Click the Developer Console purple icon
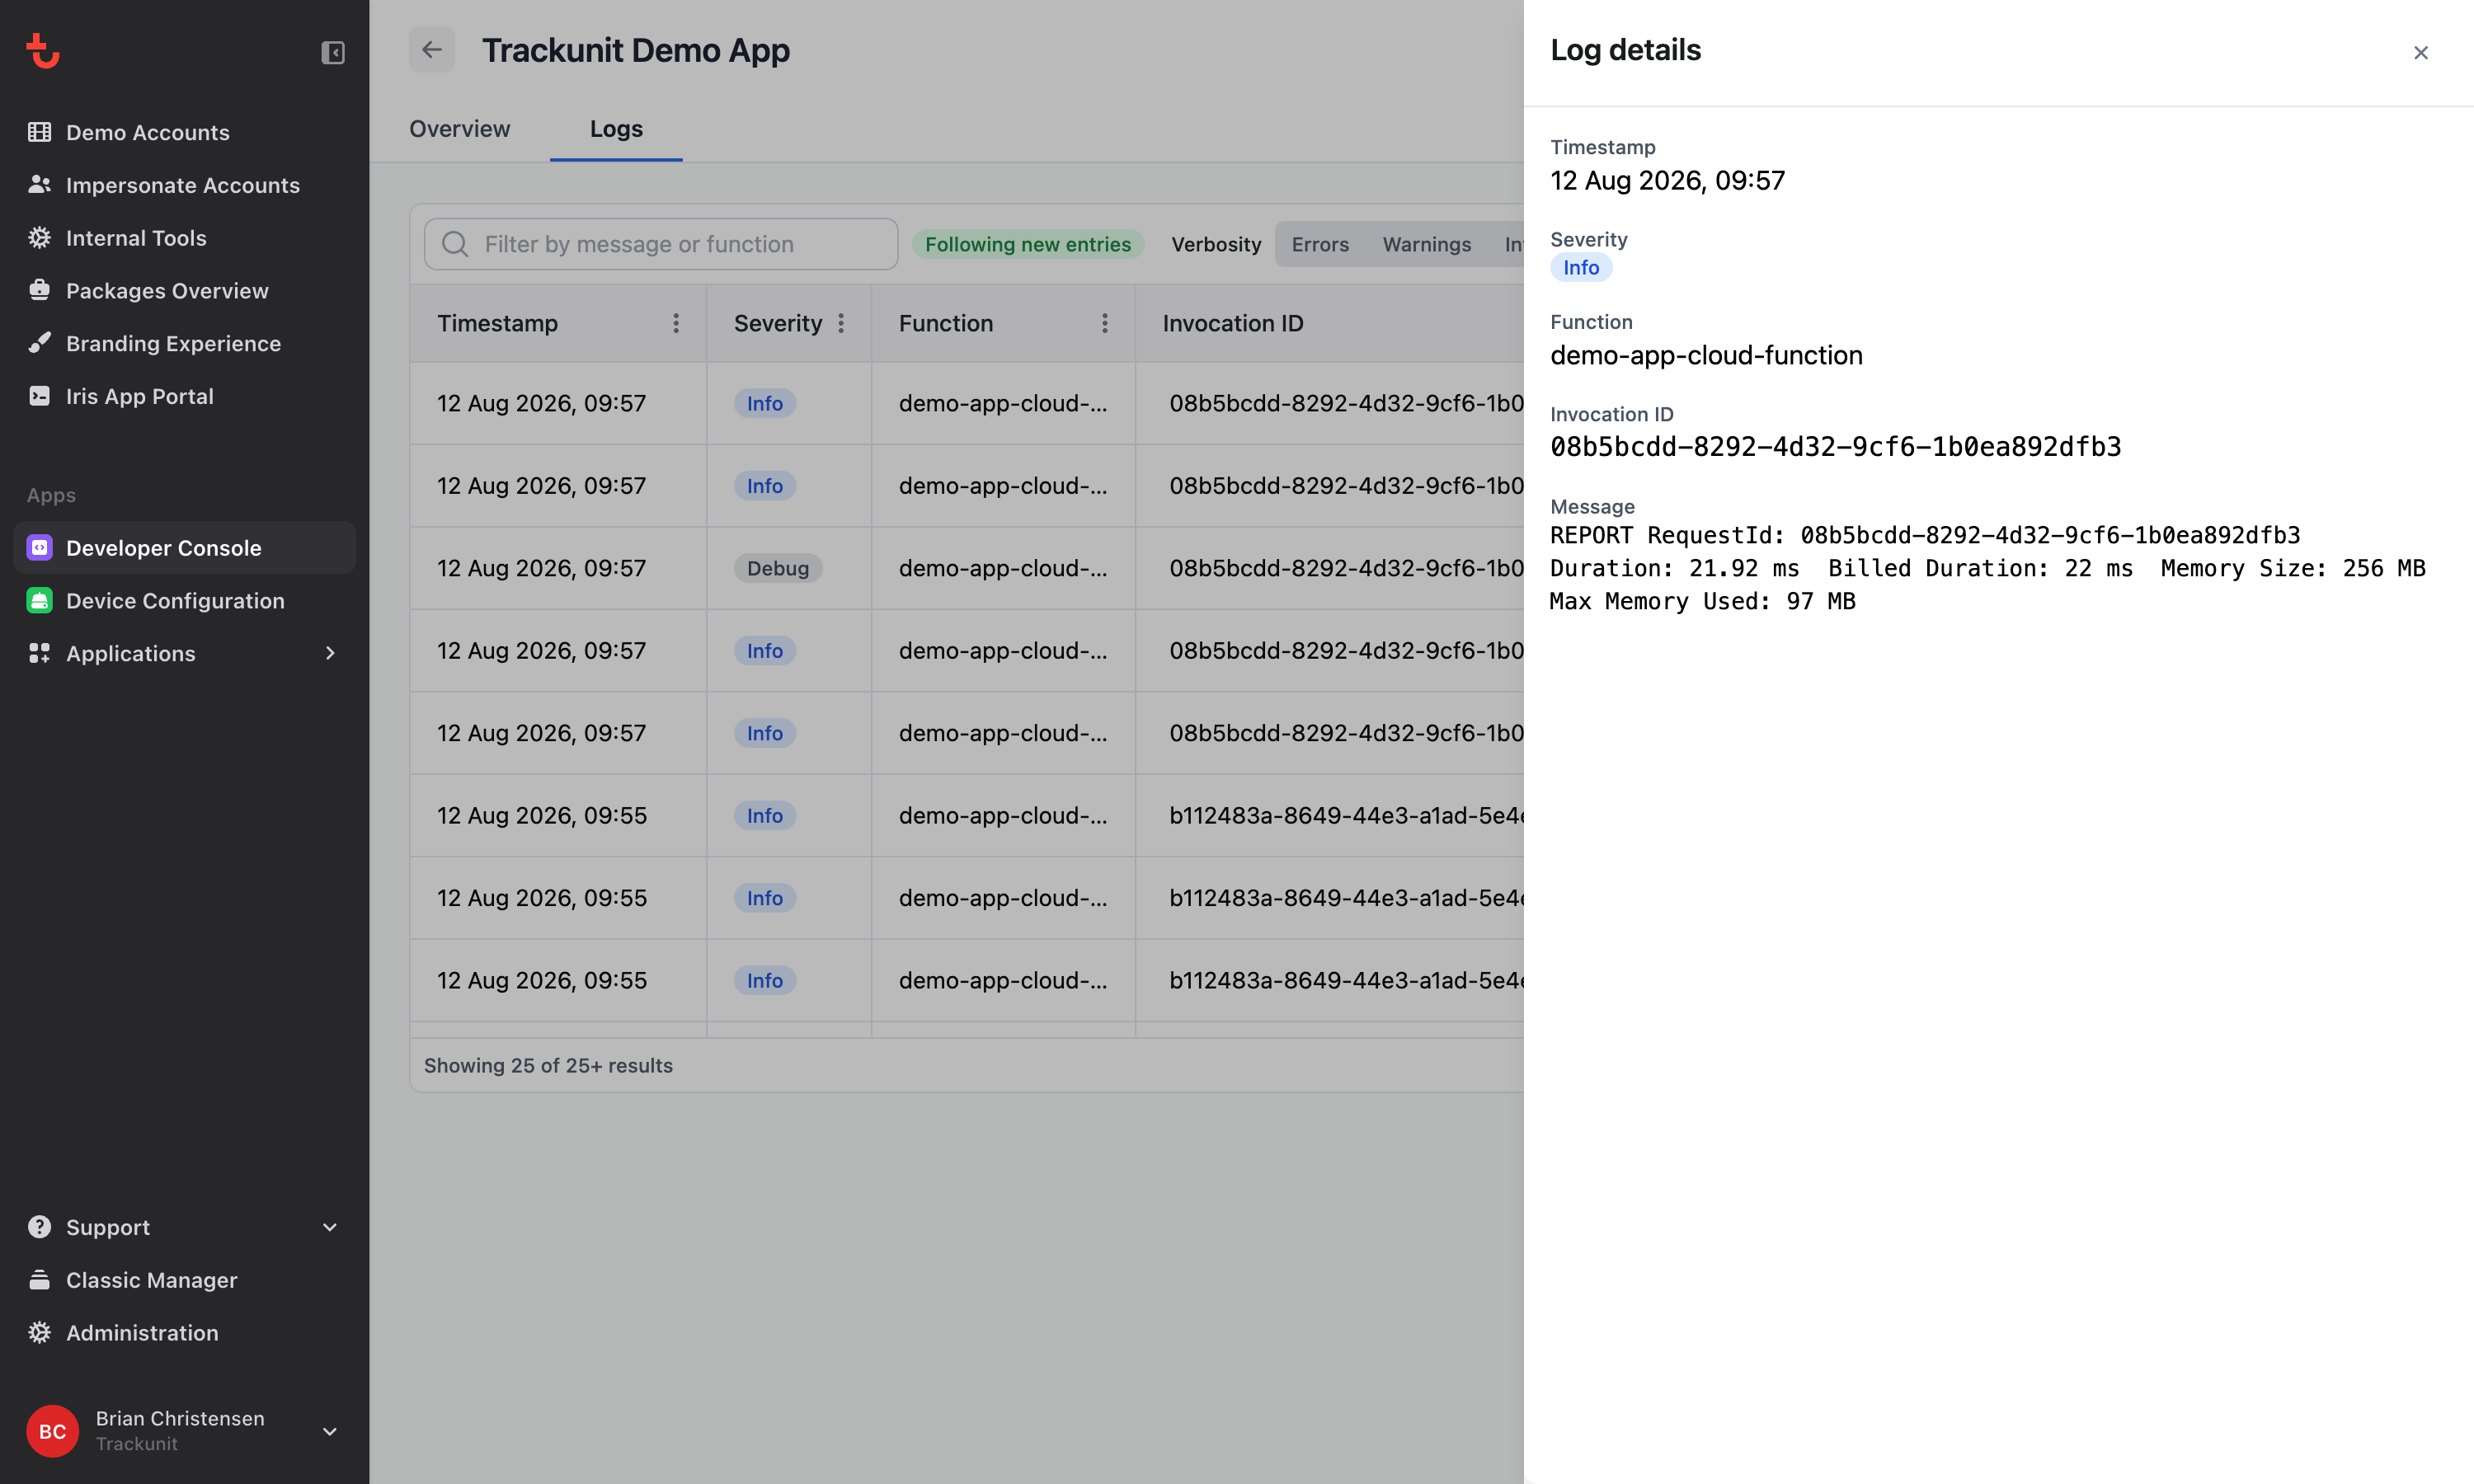The height and width of the screenshot is (1484, 2474). coord(39,548)
